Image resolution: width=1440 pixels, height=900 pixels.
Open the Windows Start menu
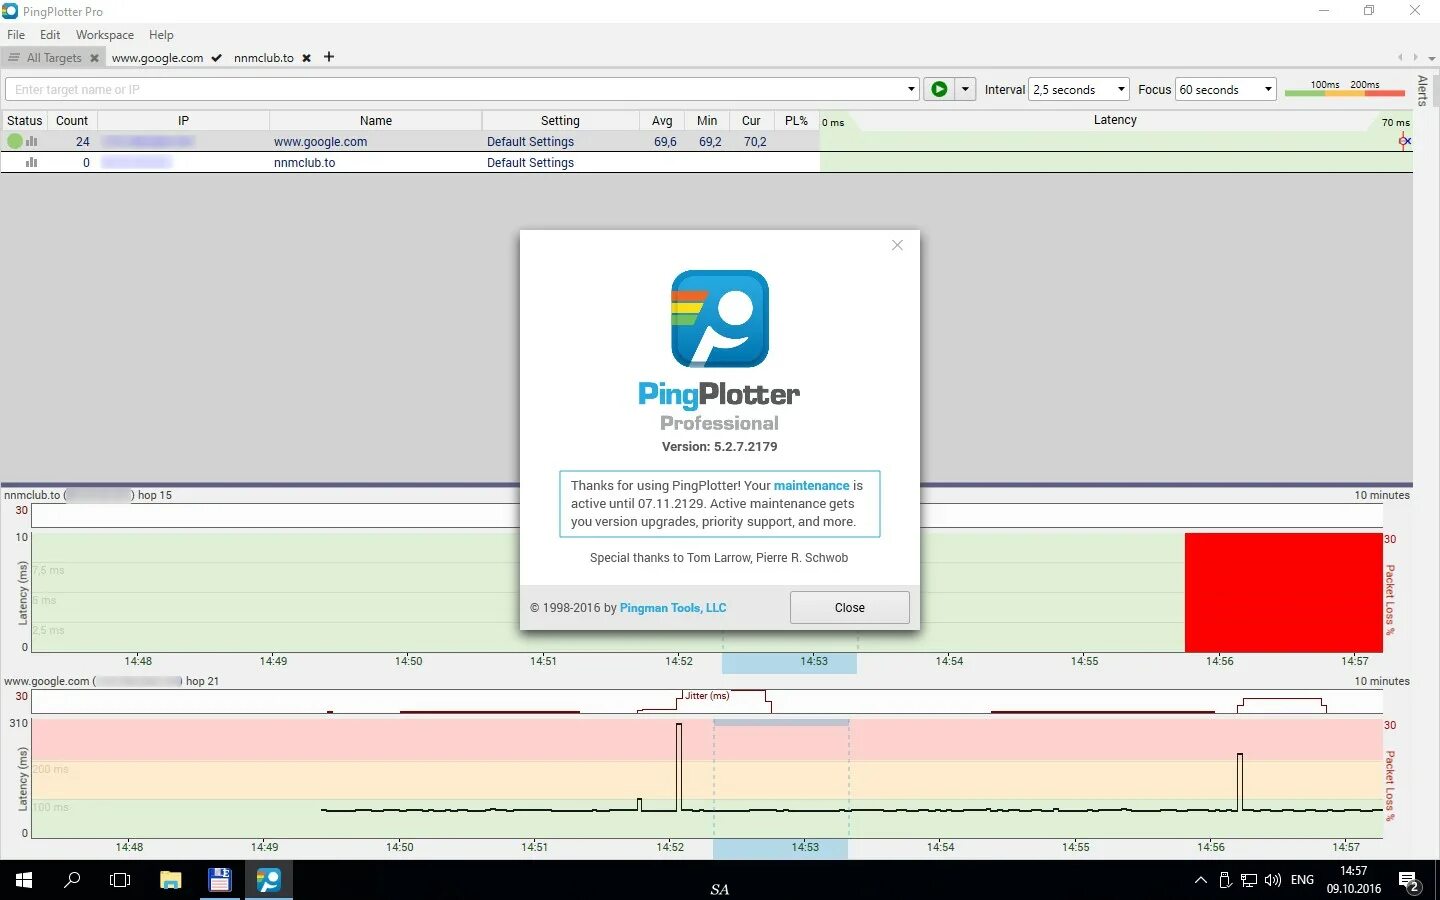24,880
